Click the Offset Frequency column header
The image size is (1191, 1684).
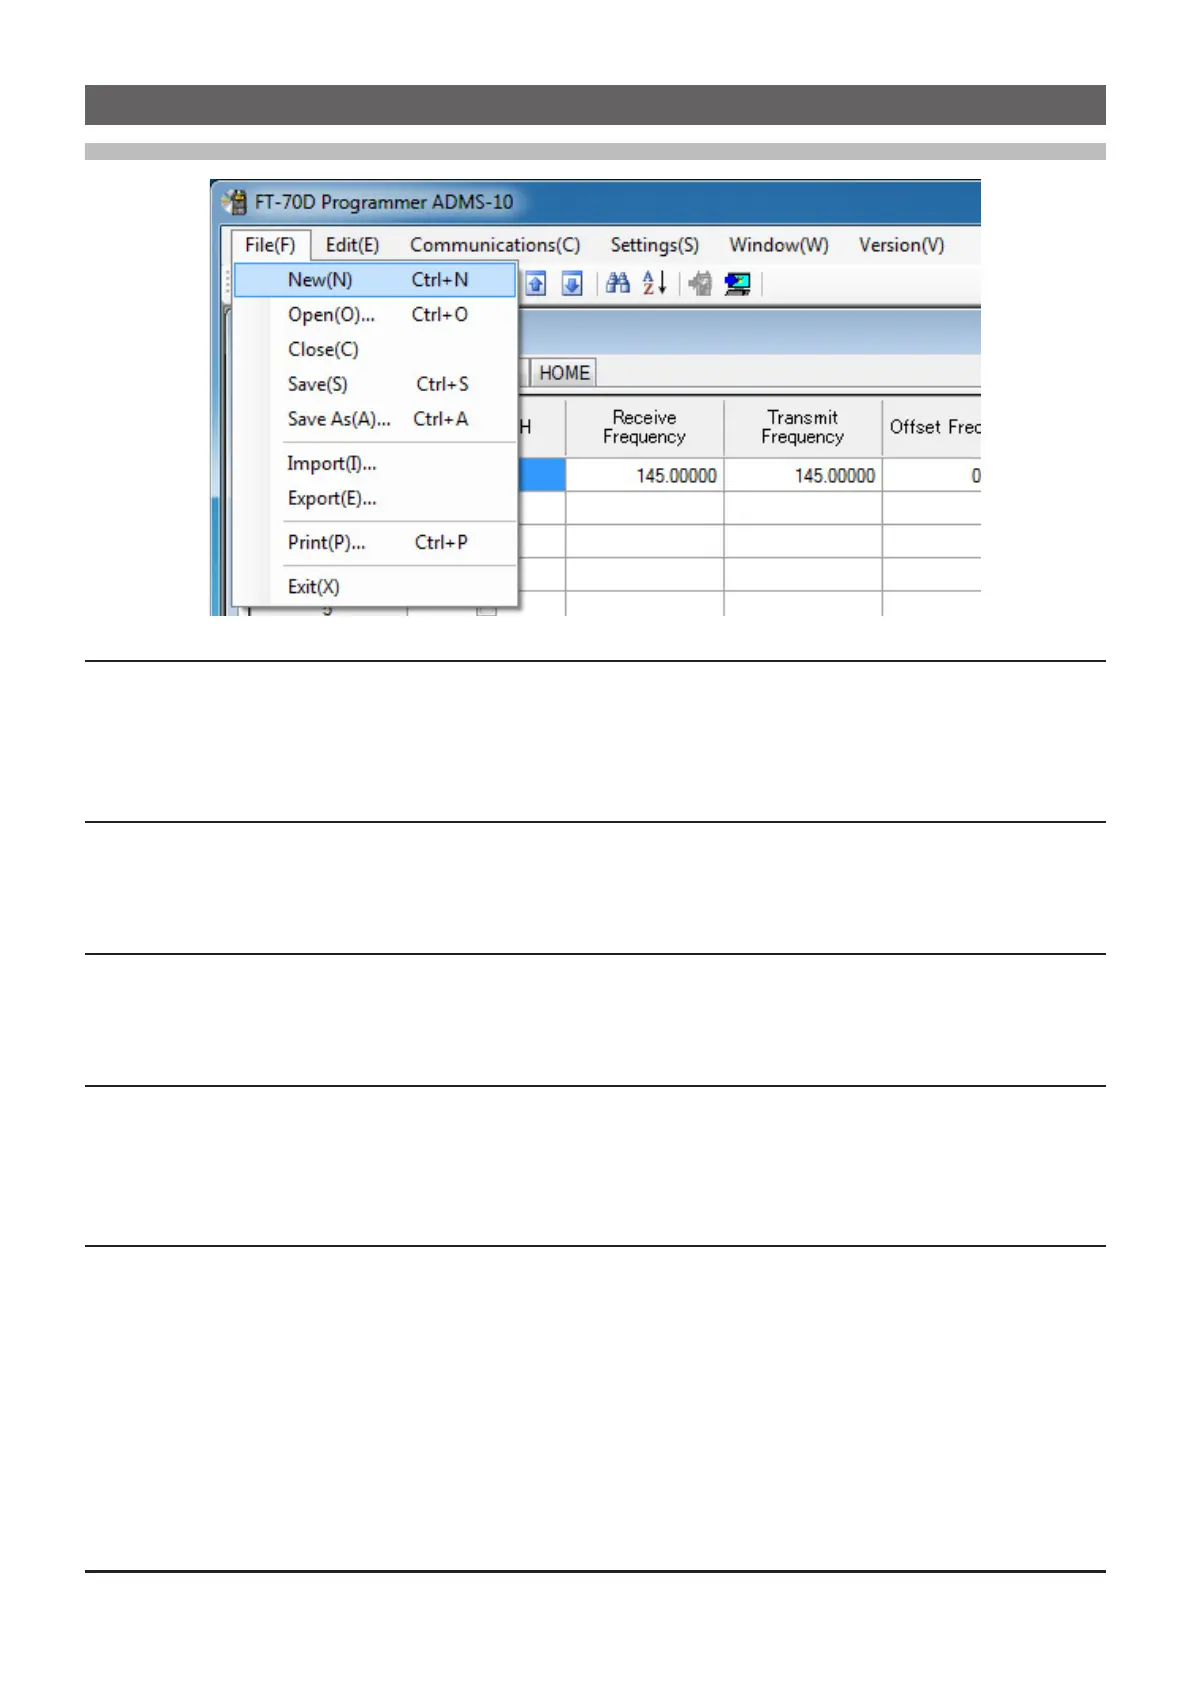[933, 428]
